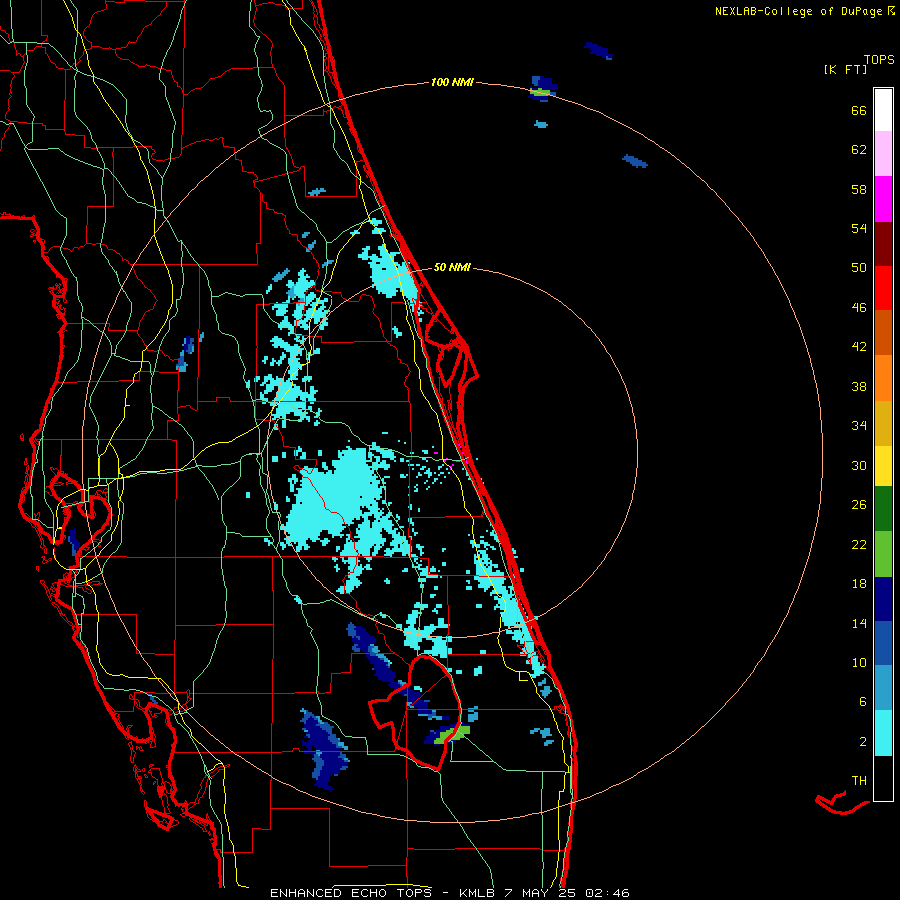Click the dark red (maroon) scale swatch
This screenshot has height=900, width=900.
[x=883, y=243]
